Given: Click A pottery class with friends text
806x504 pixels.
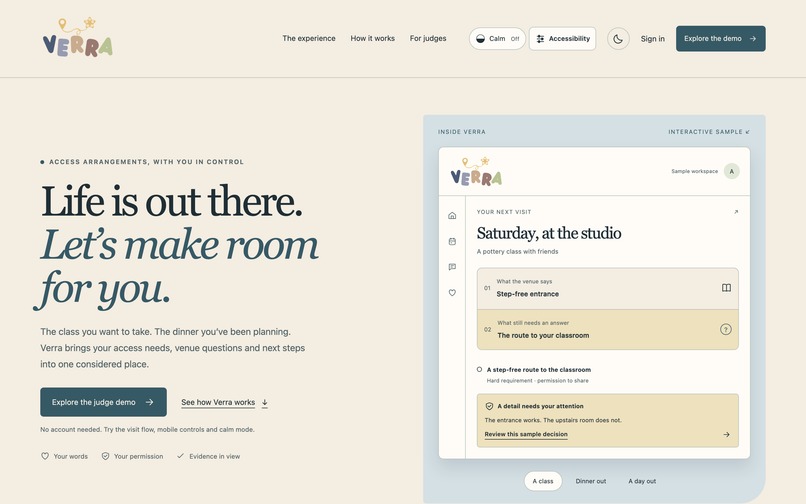Looking at the screenshot, I should click(x=517, y=251).
